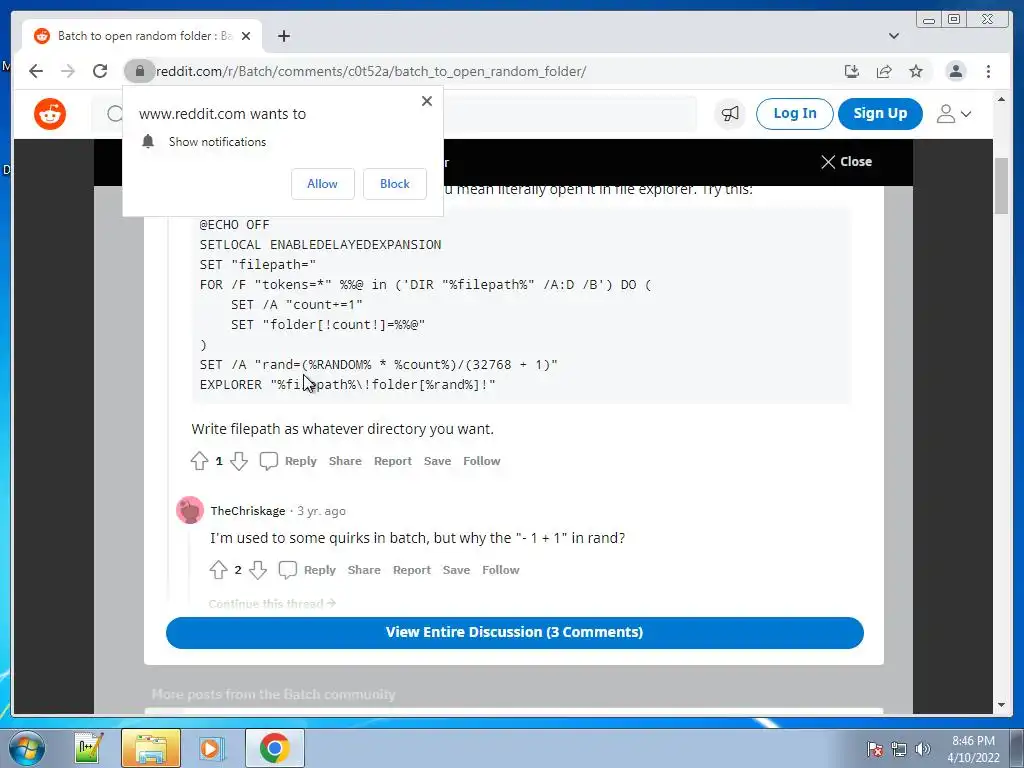Upvote the comment with 1 point
The image size is (1024, 768).
click(199, 461)
